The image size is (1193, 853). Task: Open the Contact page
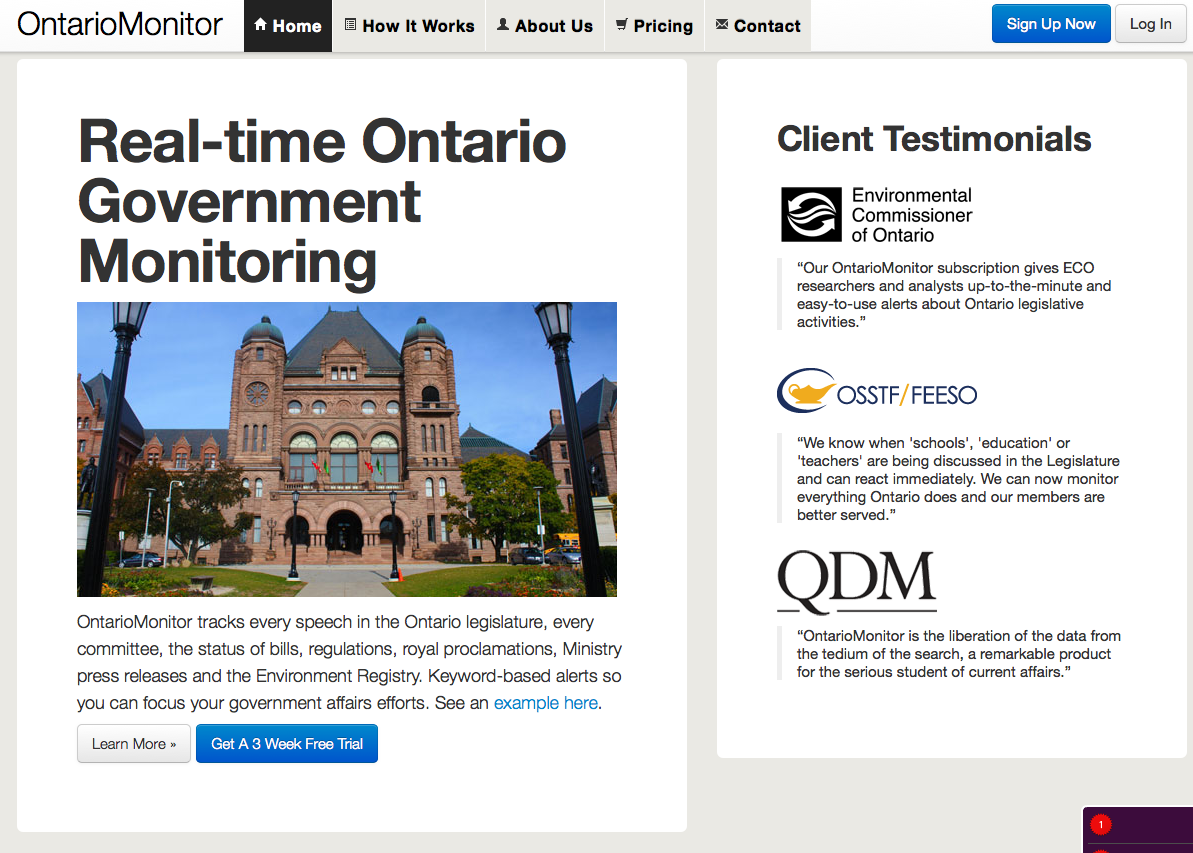click(758, 26)
